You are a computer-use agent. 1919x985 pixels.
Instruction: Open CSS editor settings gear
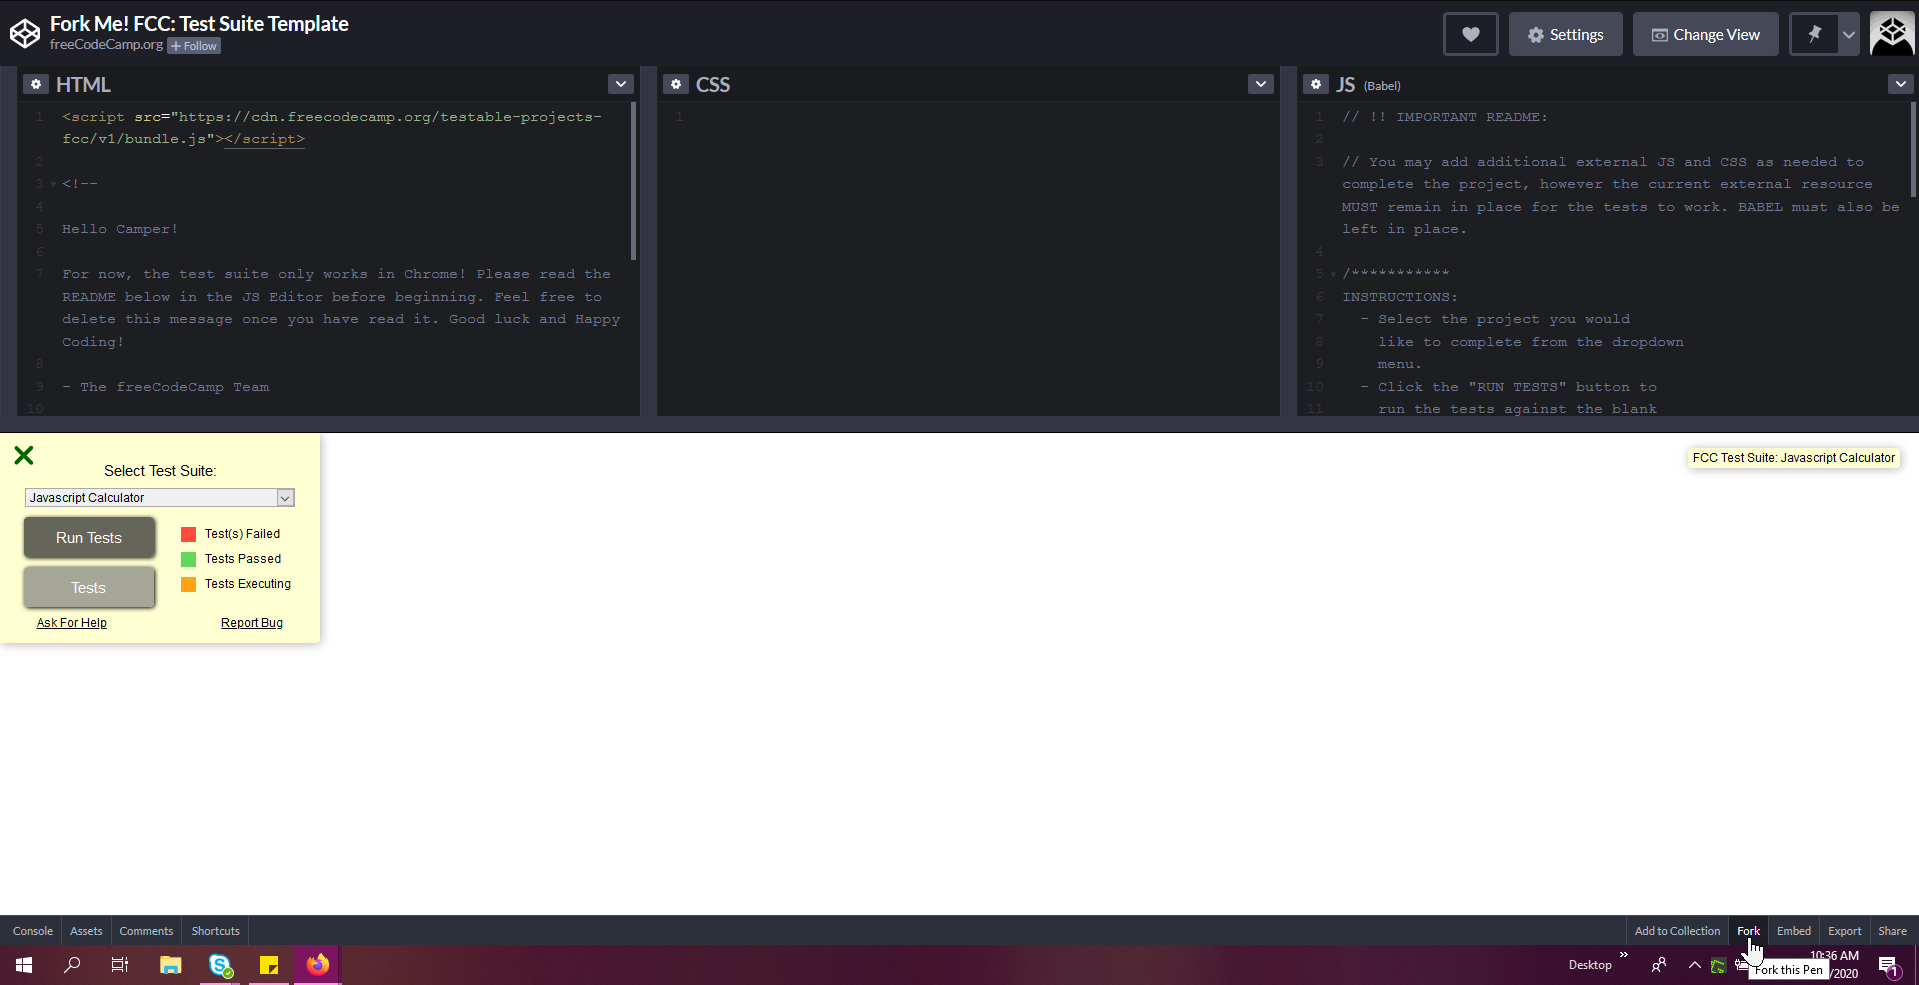(x=675, y=85)
